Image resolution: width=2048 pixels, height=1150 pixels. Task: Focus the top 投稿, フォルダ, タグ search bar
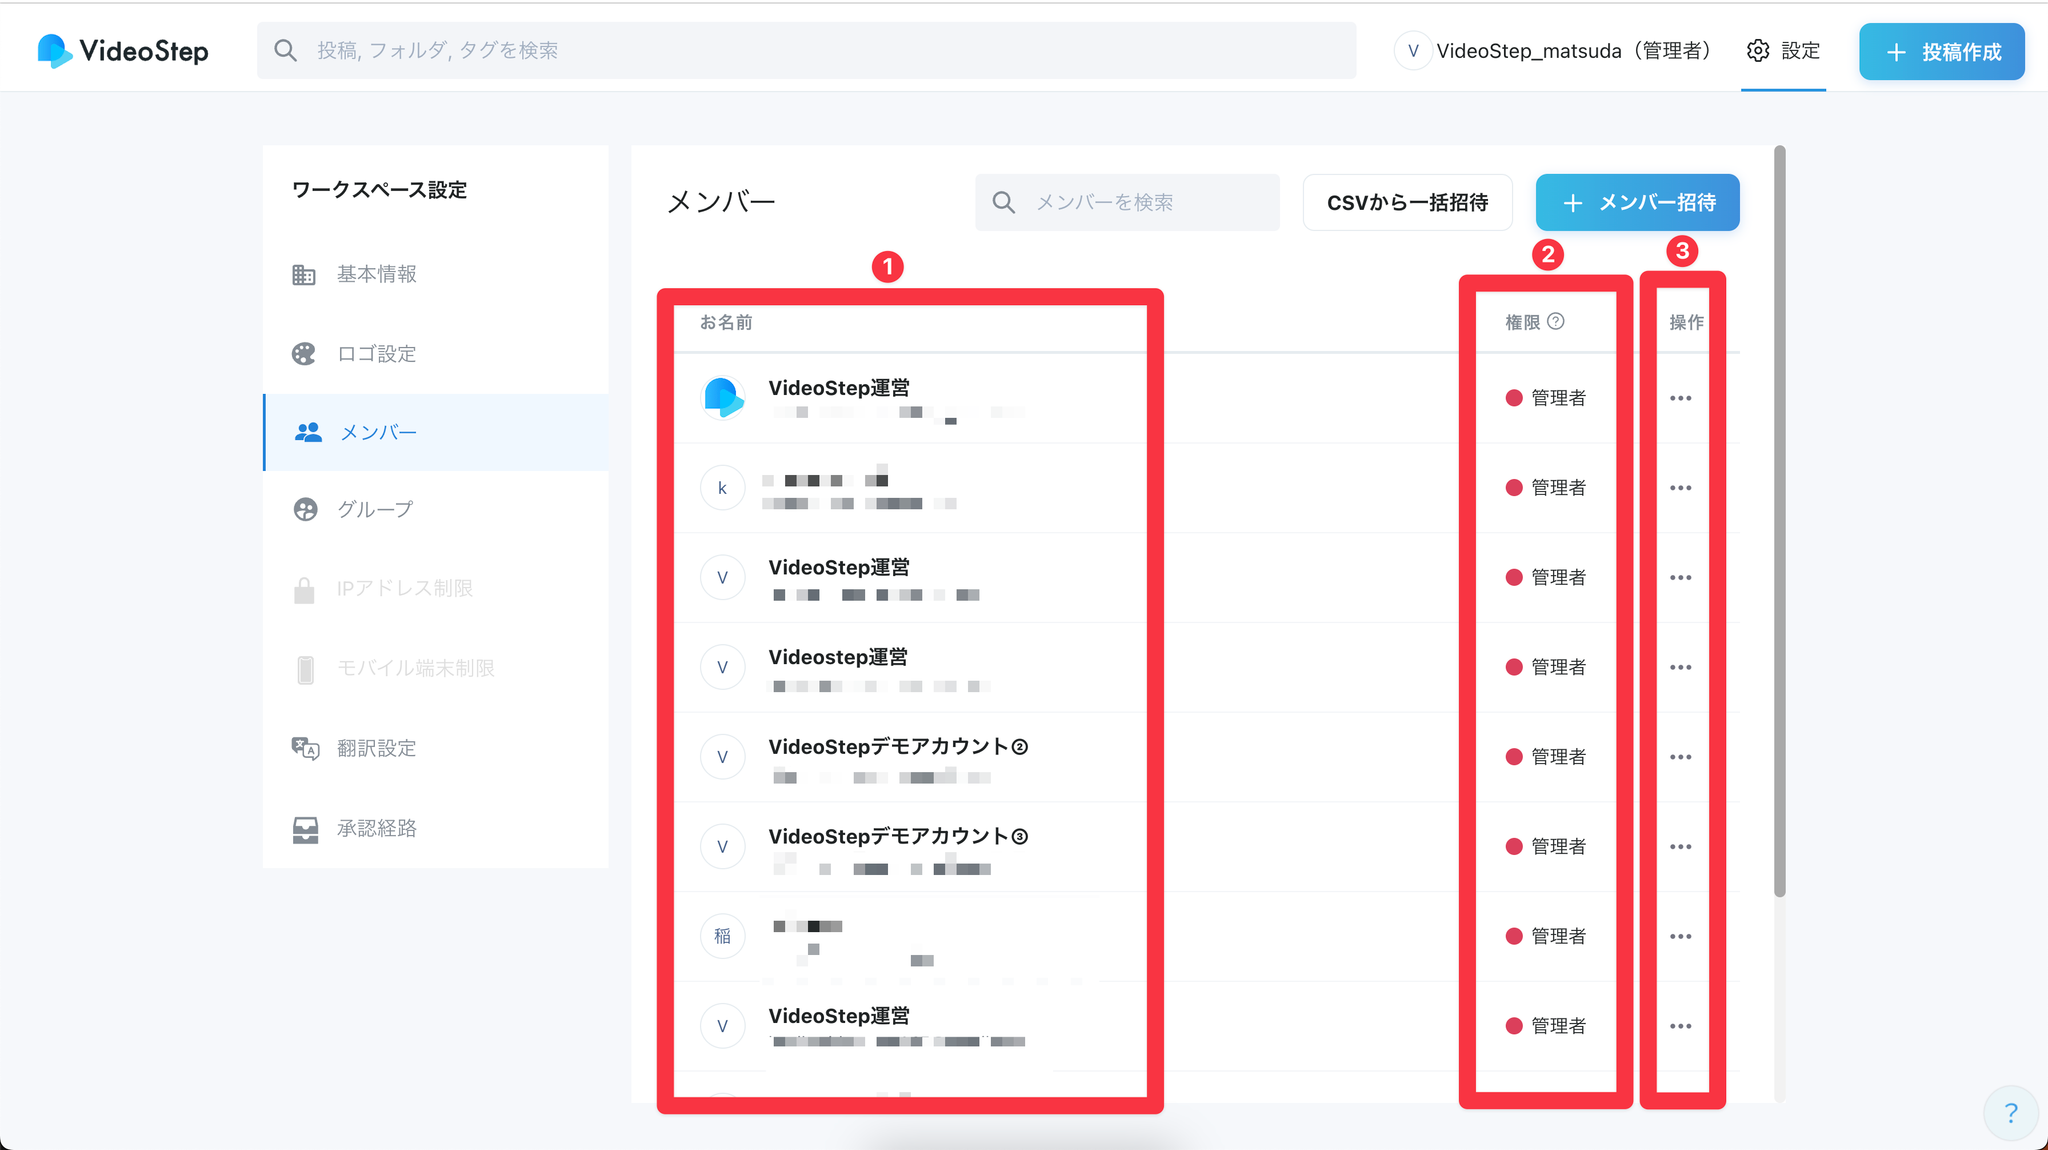click(x=806, y=51)
